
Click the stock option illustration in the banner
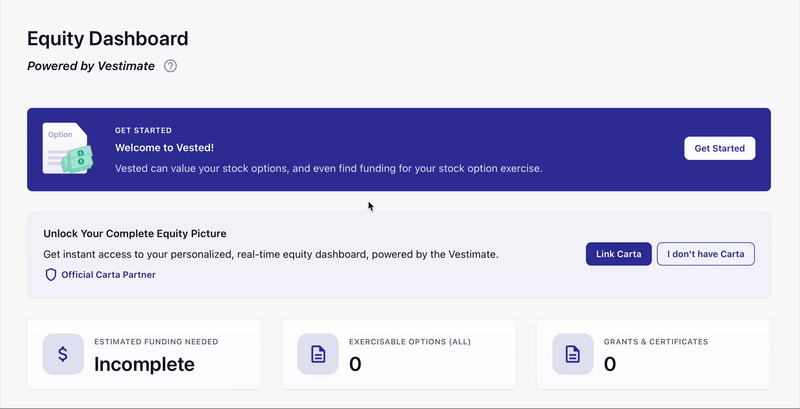(67, 149)
